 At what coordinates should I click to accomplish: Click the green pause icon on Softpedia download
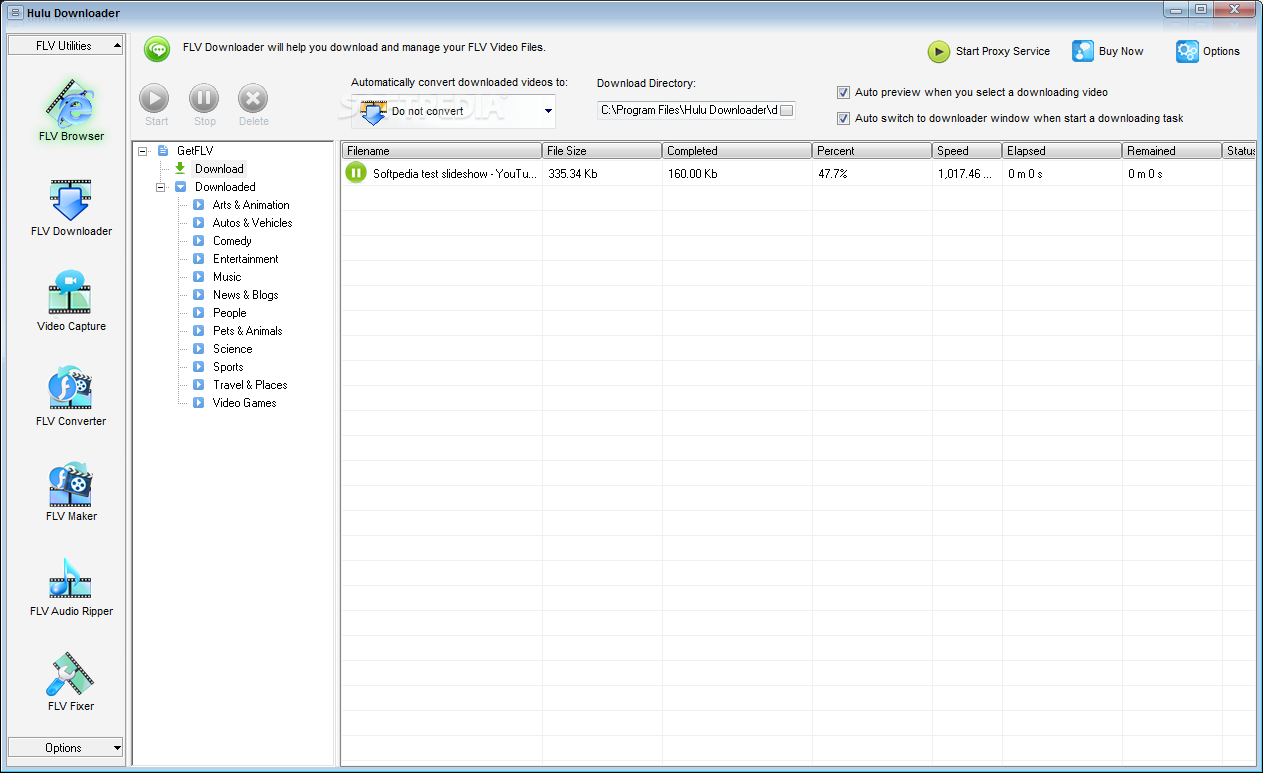pos(356,173)
